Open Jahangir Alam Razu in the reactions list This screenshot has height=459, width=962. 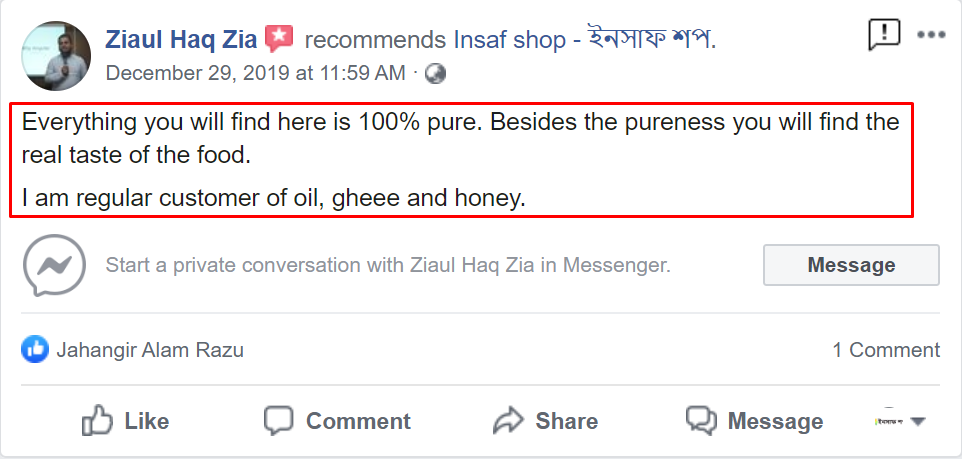coord(150,350)
